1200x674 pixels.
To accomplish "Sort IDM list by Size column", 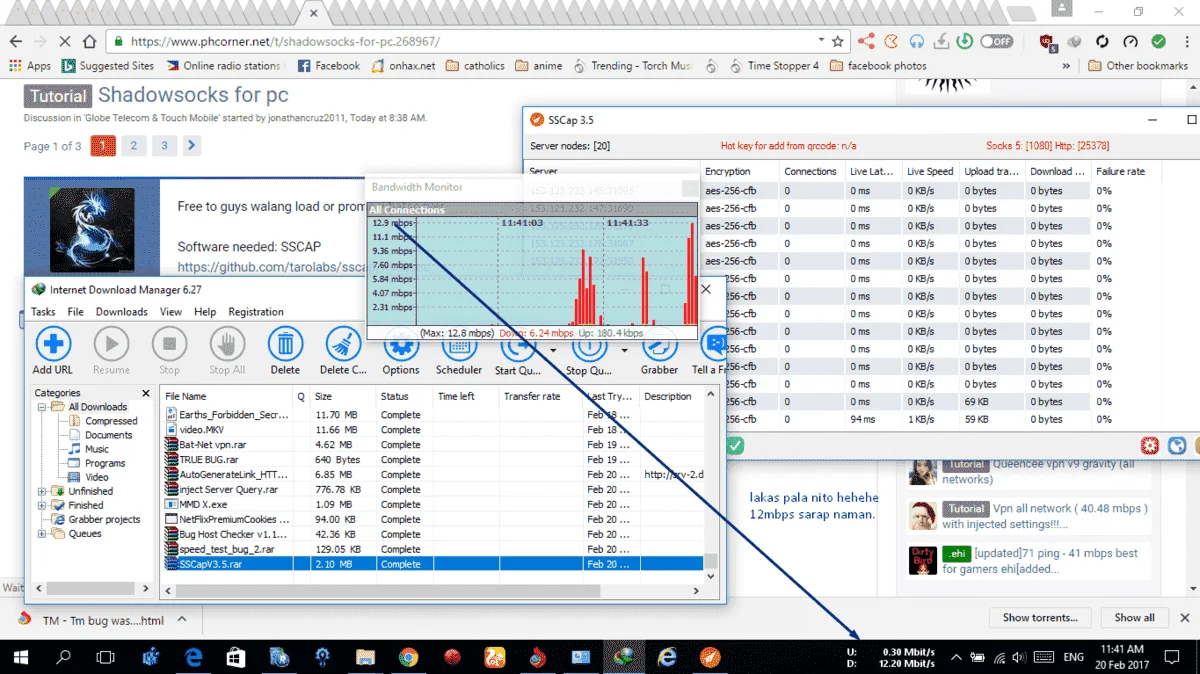I will click(x=343, y=396).
